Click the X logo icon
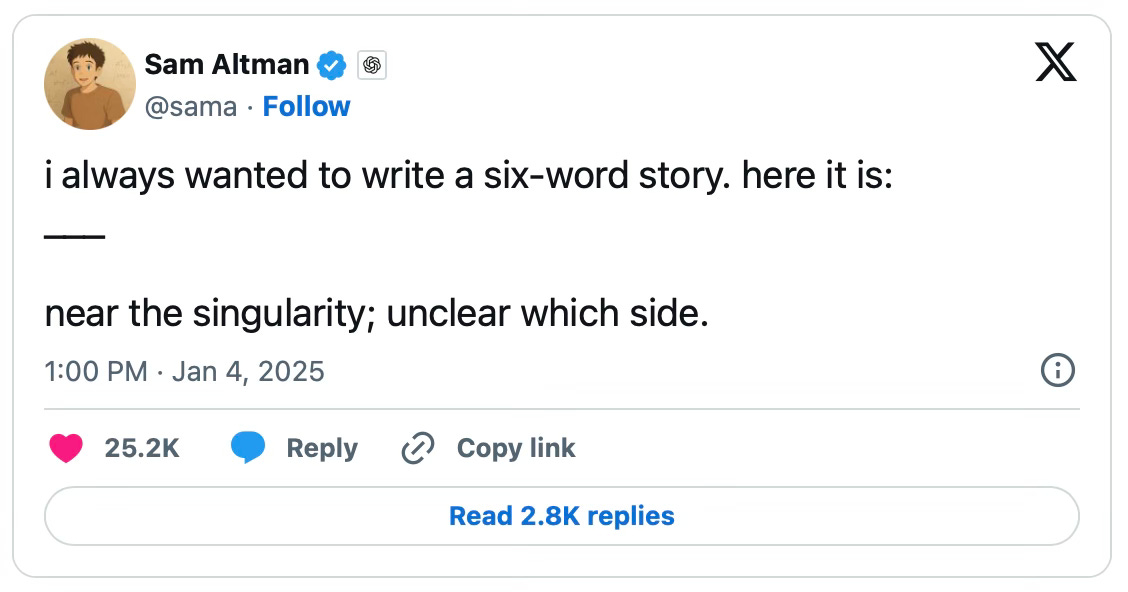1128x592 pixels. (x=1054, y=66)
